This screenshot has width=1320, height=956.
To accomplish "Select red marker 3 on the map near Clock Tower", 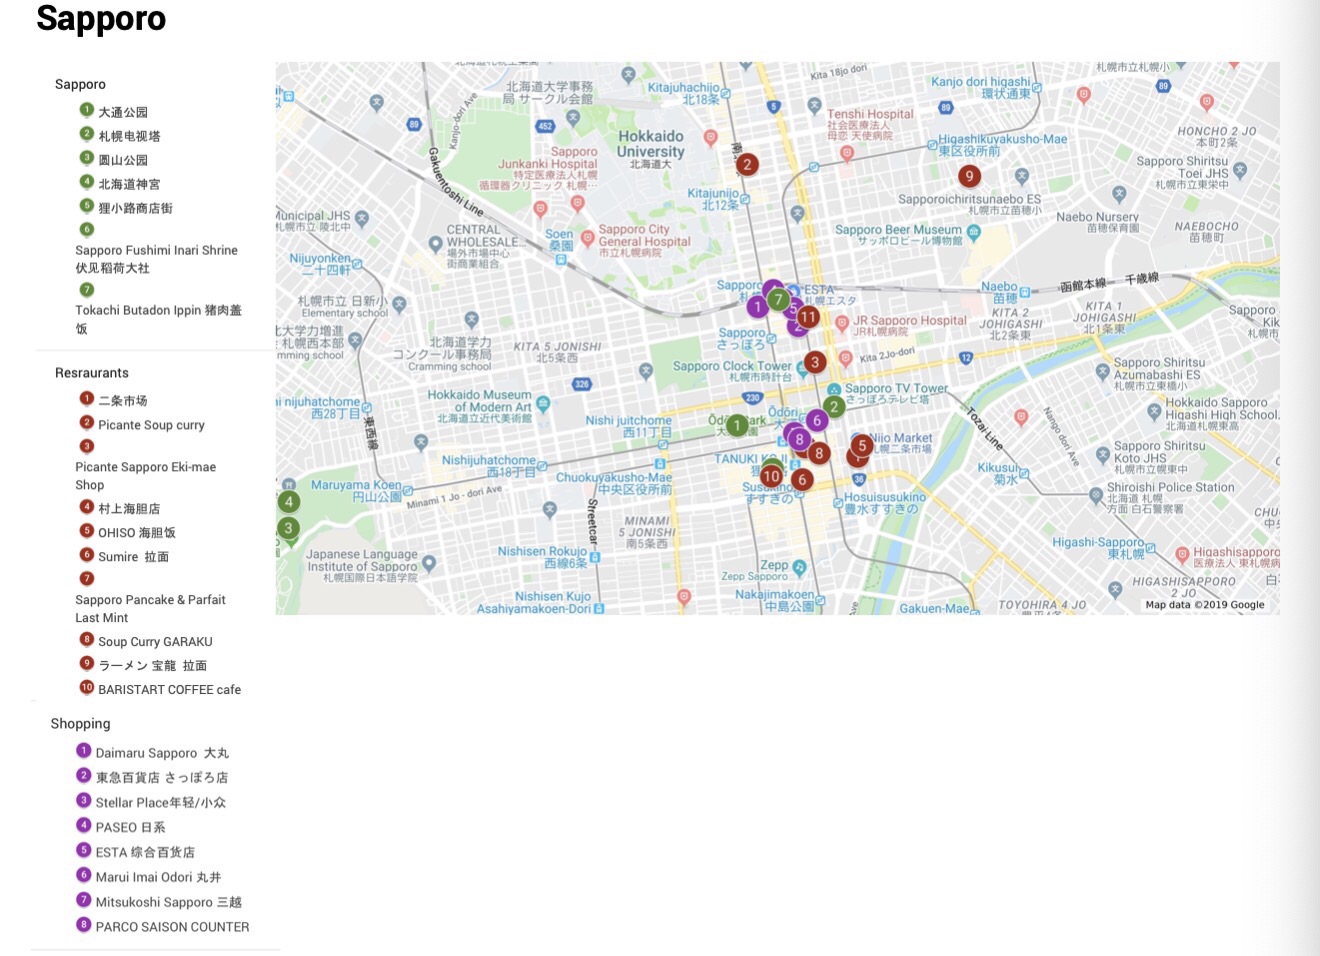I will pos(815,362).
